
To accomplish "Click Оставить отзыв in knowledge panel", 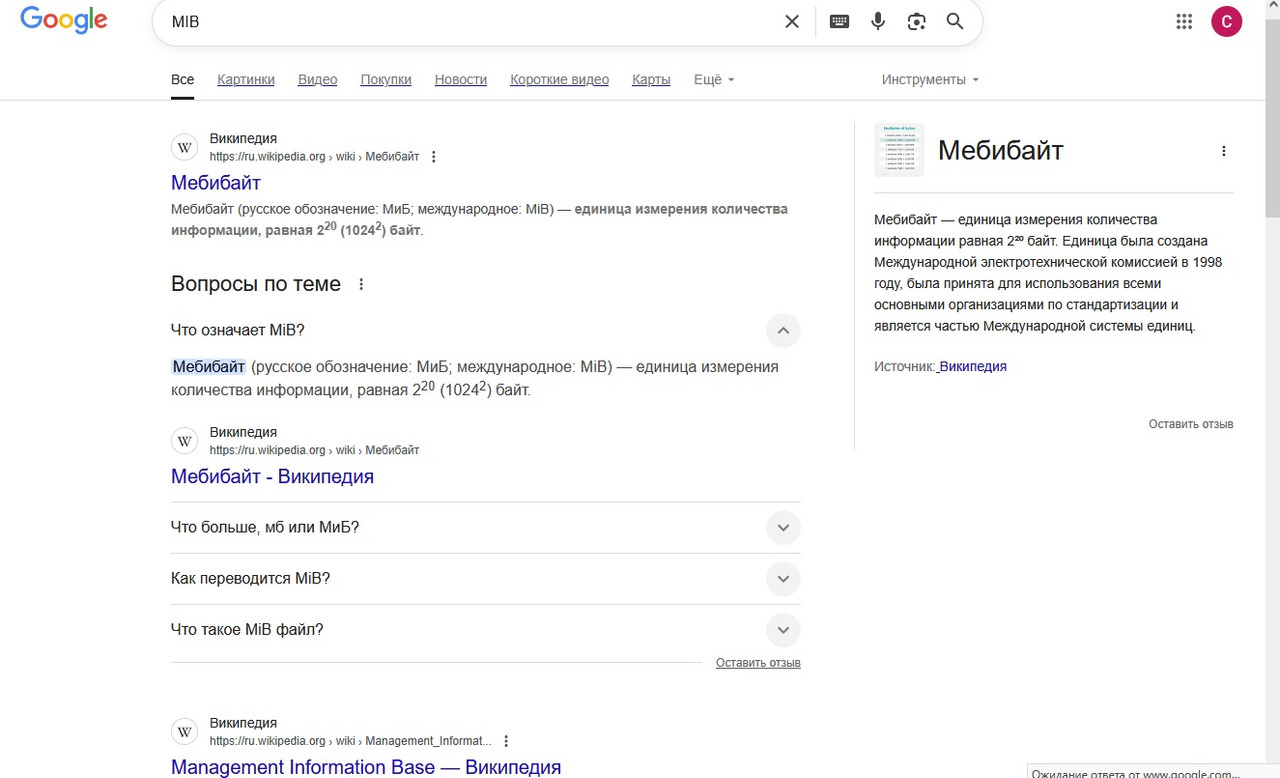I will tap(1191, 424).
